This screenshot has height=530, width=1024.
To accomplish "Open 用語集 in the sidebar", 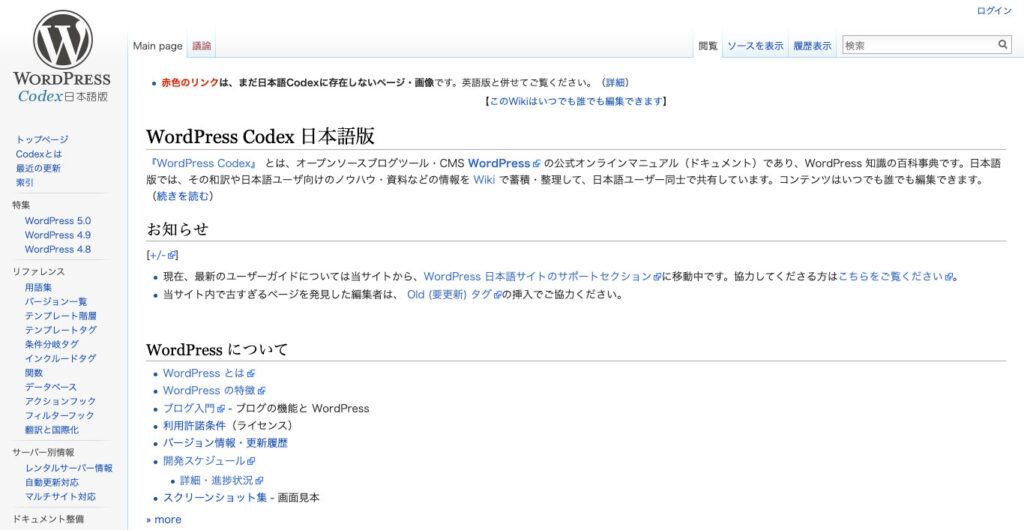I will 39,287.
